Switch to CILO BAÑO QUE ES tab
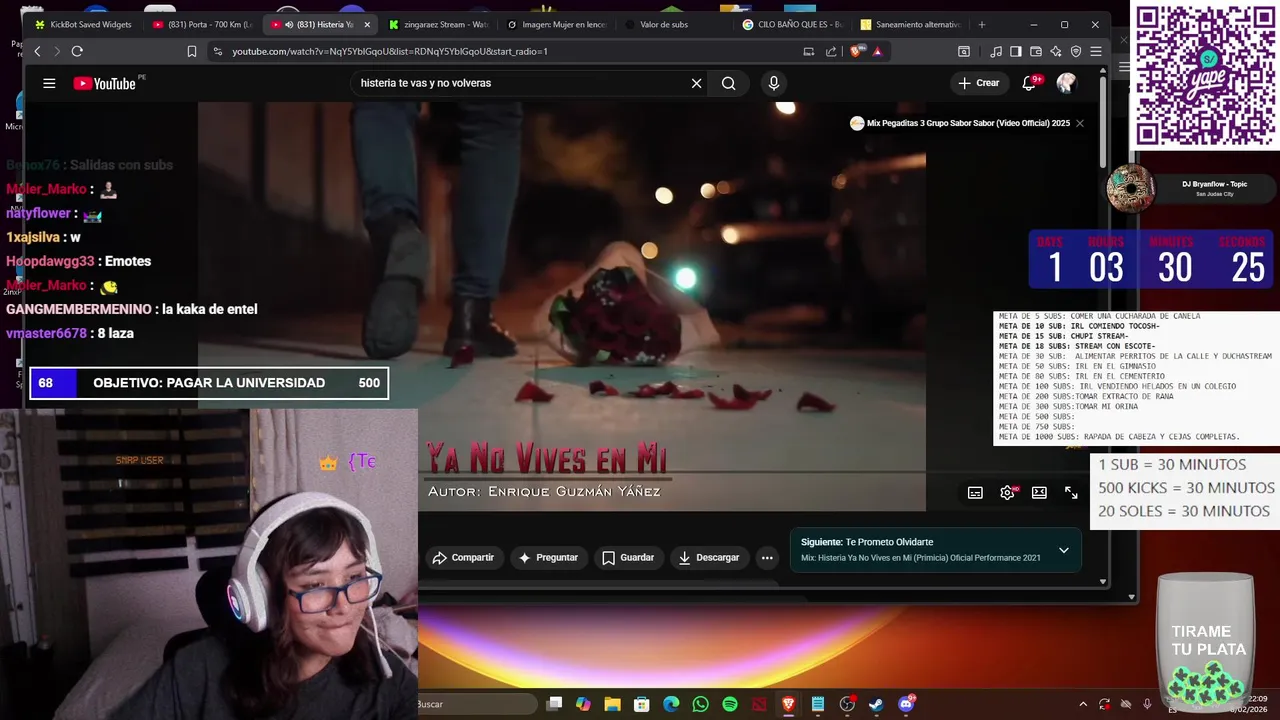Screen dimensions: 1280x720 [791, 24]
